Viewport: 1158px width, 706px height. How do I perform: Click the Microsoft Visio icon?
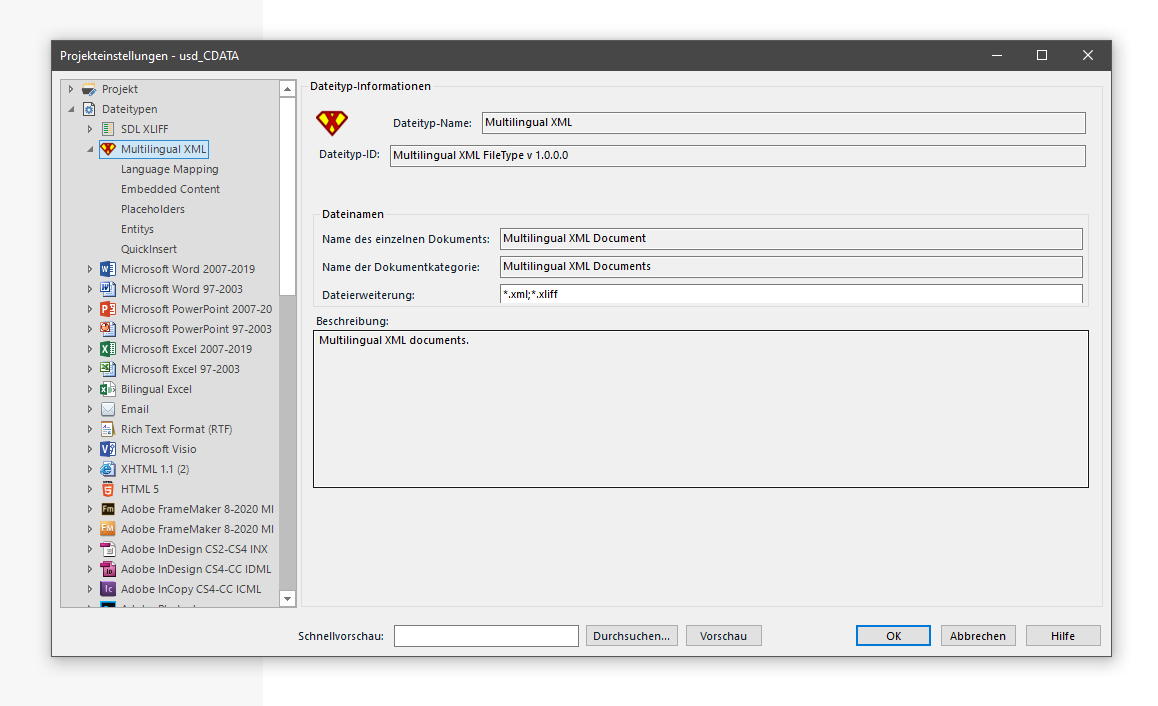point(108,449)
